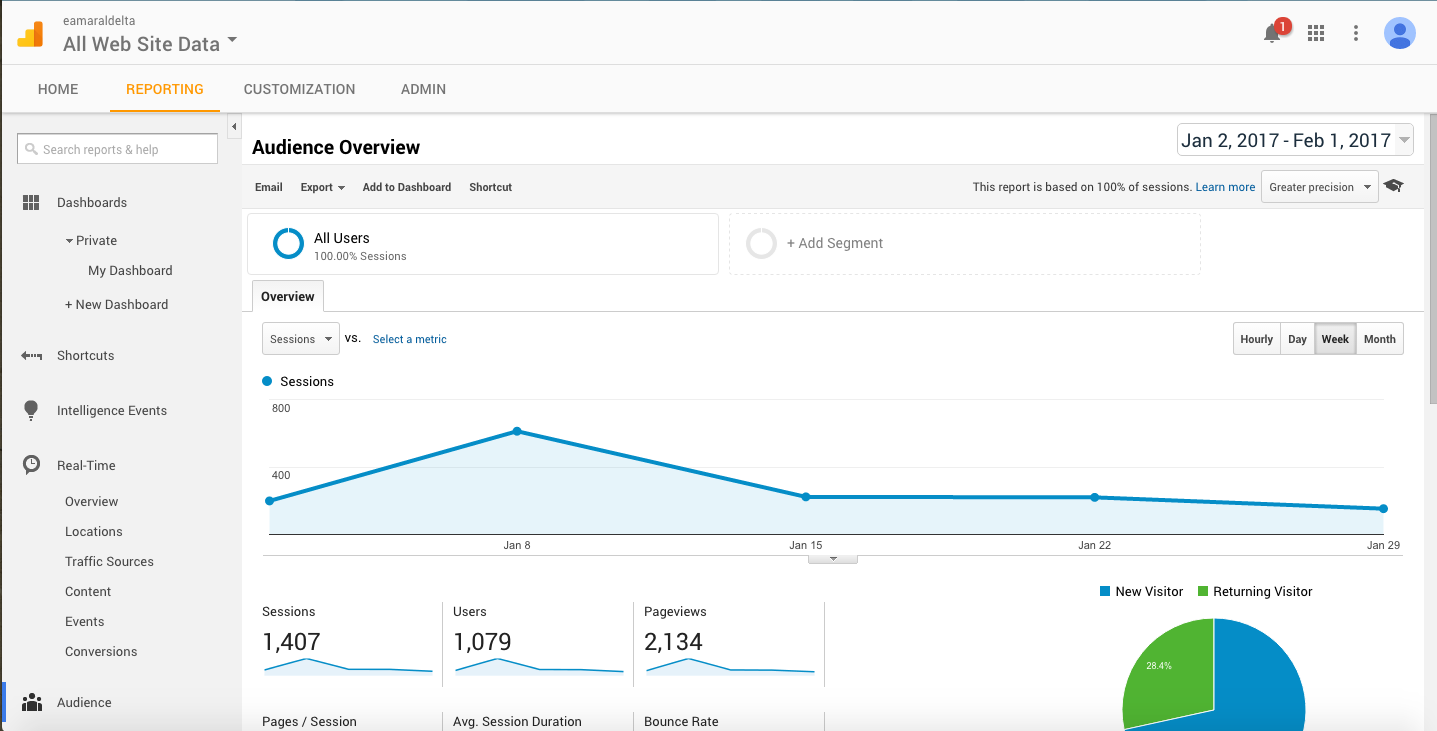Screen dimensions: 1437x731
Task: Click Select a metric link
Action: [x=410, y=339]
